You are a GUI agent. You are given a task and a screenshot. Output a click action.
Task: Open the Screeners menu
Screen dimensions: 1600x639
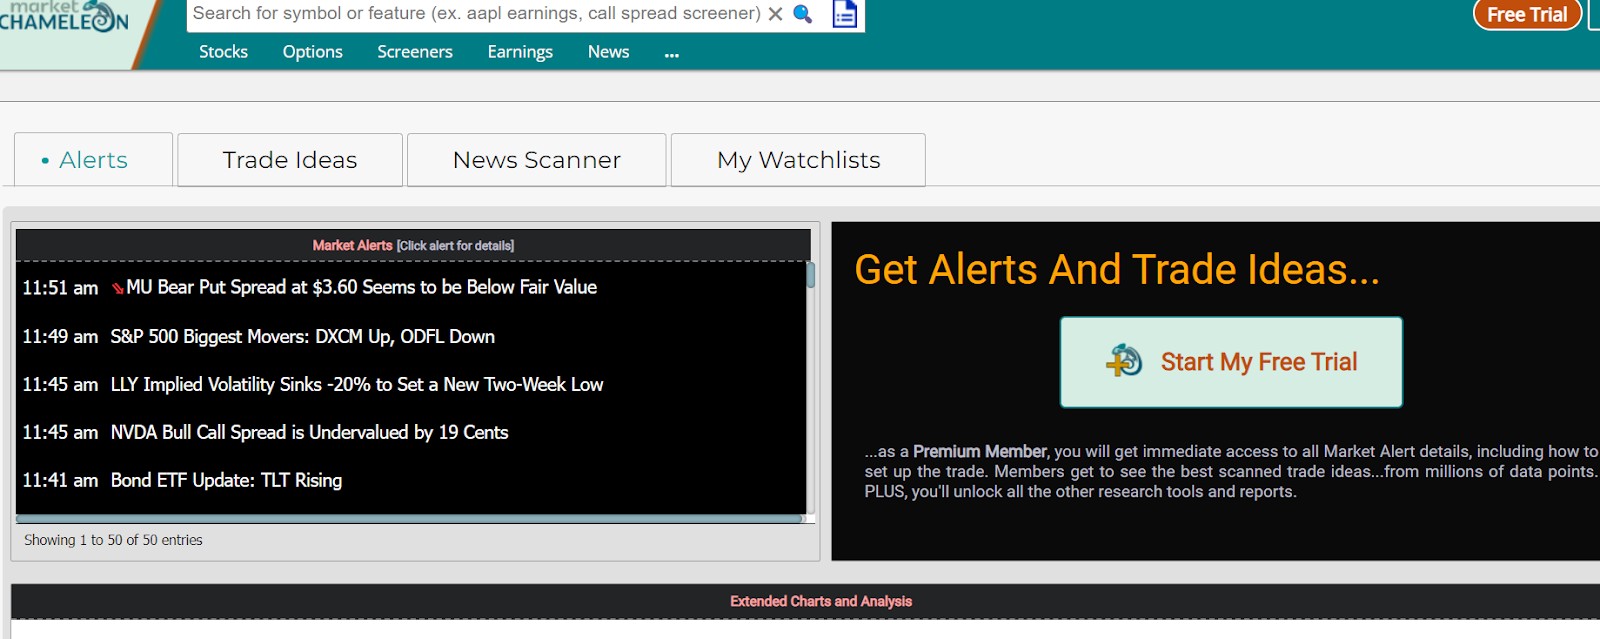415,52
